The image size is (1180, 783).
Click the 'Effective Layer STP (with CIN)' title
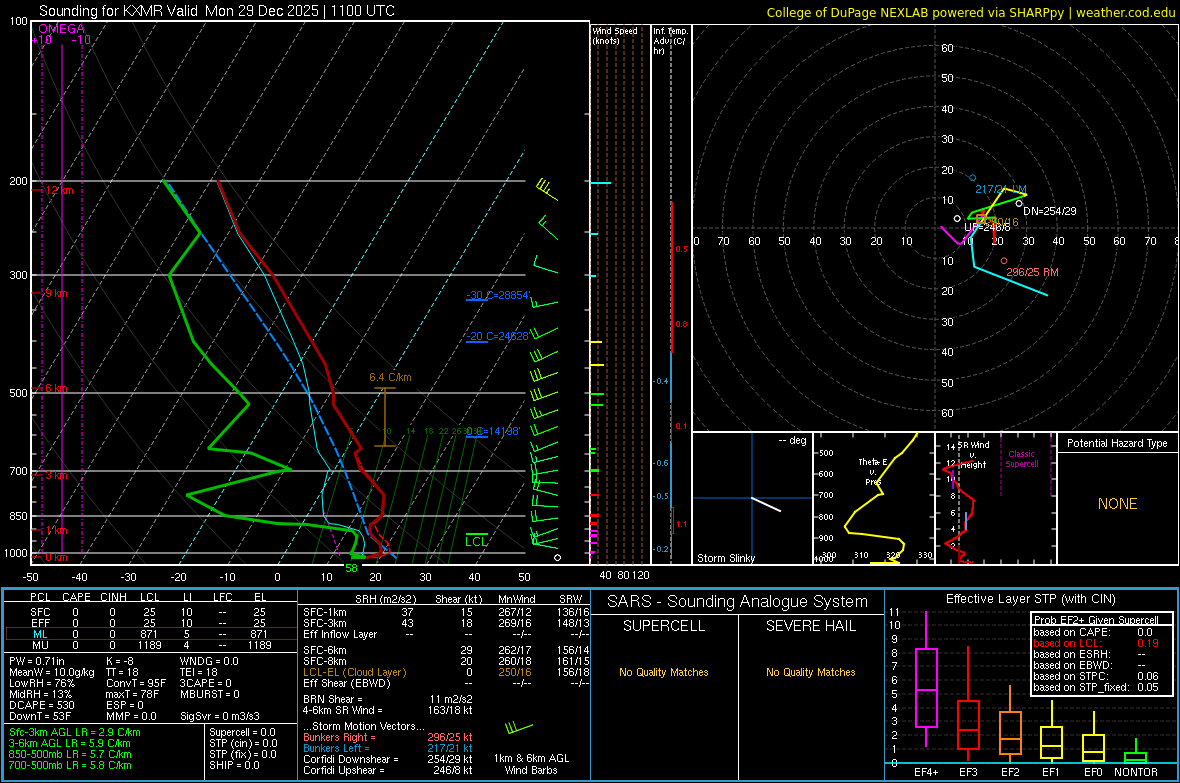(x=1030, y=599)
